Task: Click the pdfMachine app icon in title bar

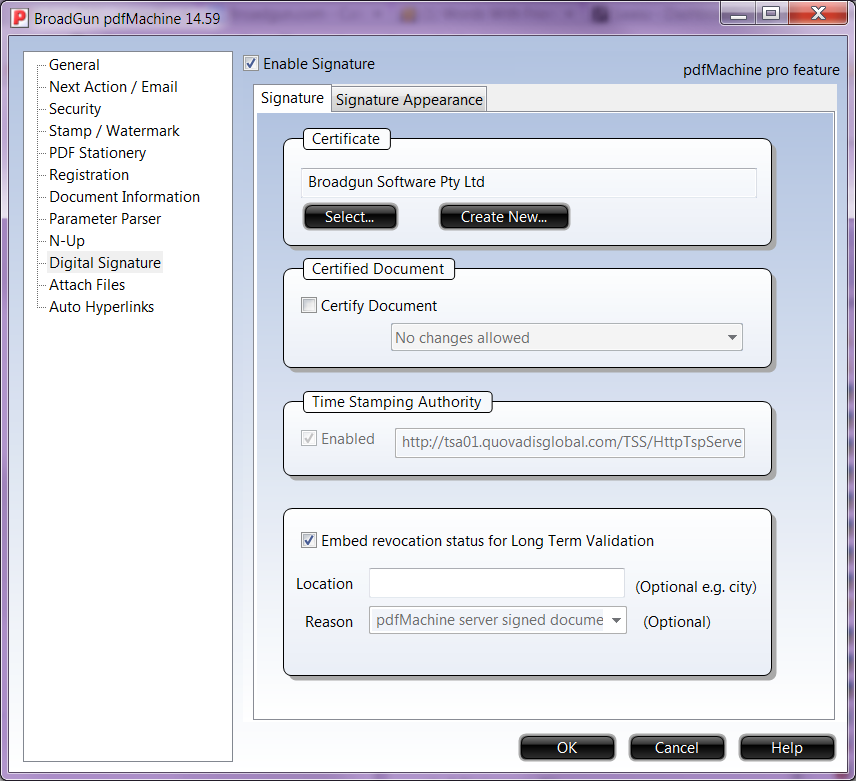Action: pos(18,18)
